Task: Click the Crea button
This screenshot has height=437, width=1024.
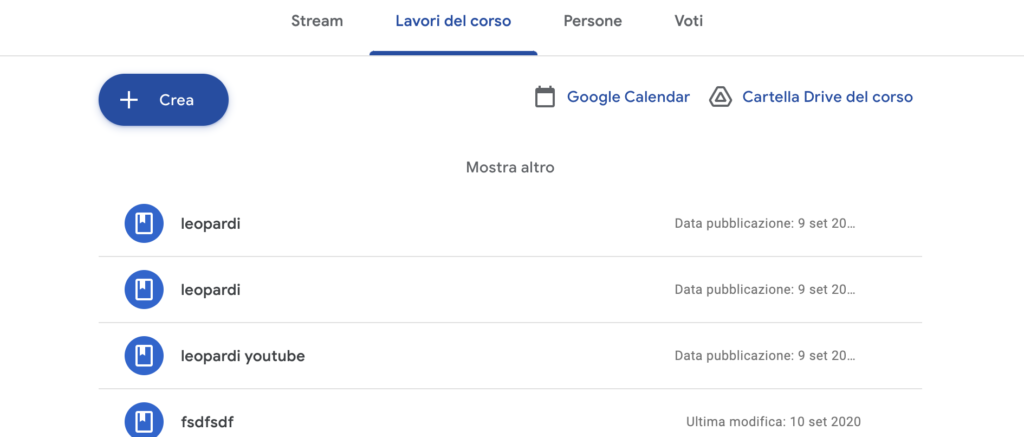Action: point(163,100)
